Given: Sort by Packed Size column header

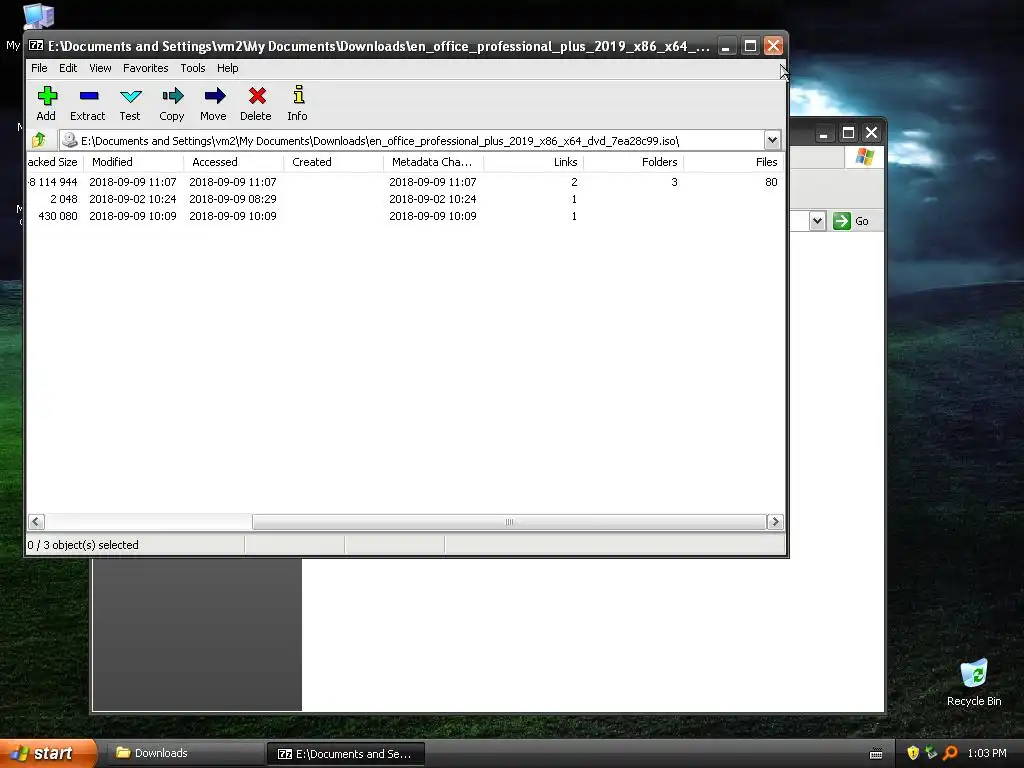Looking at the screenshot, I should 54,162.
